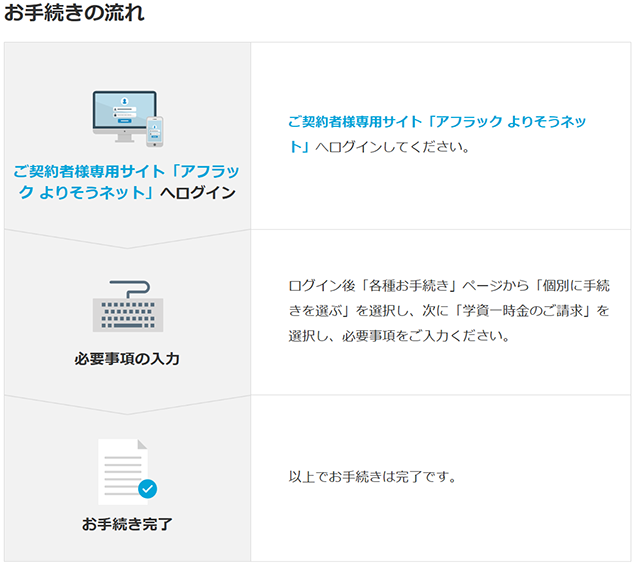Click the user avatar on the monitor screen
Screen dimensions: 634x564
click(x=124, y=101)
